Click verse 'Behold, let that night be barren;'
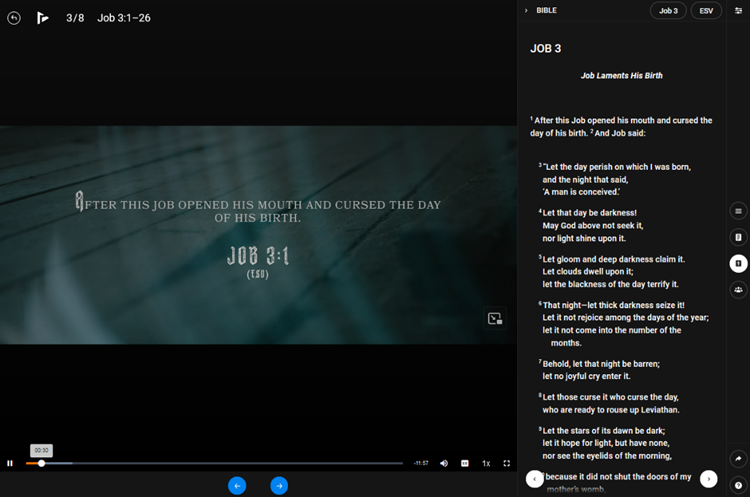The image size is (750, 497). pos(601,364)
